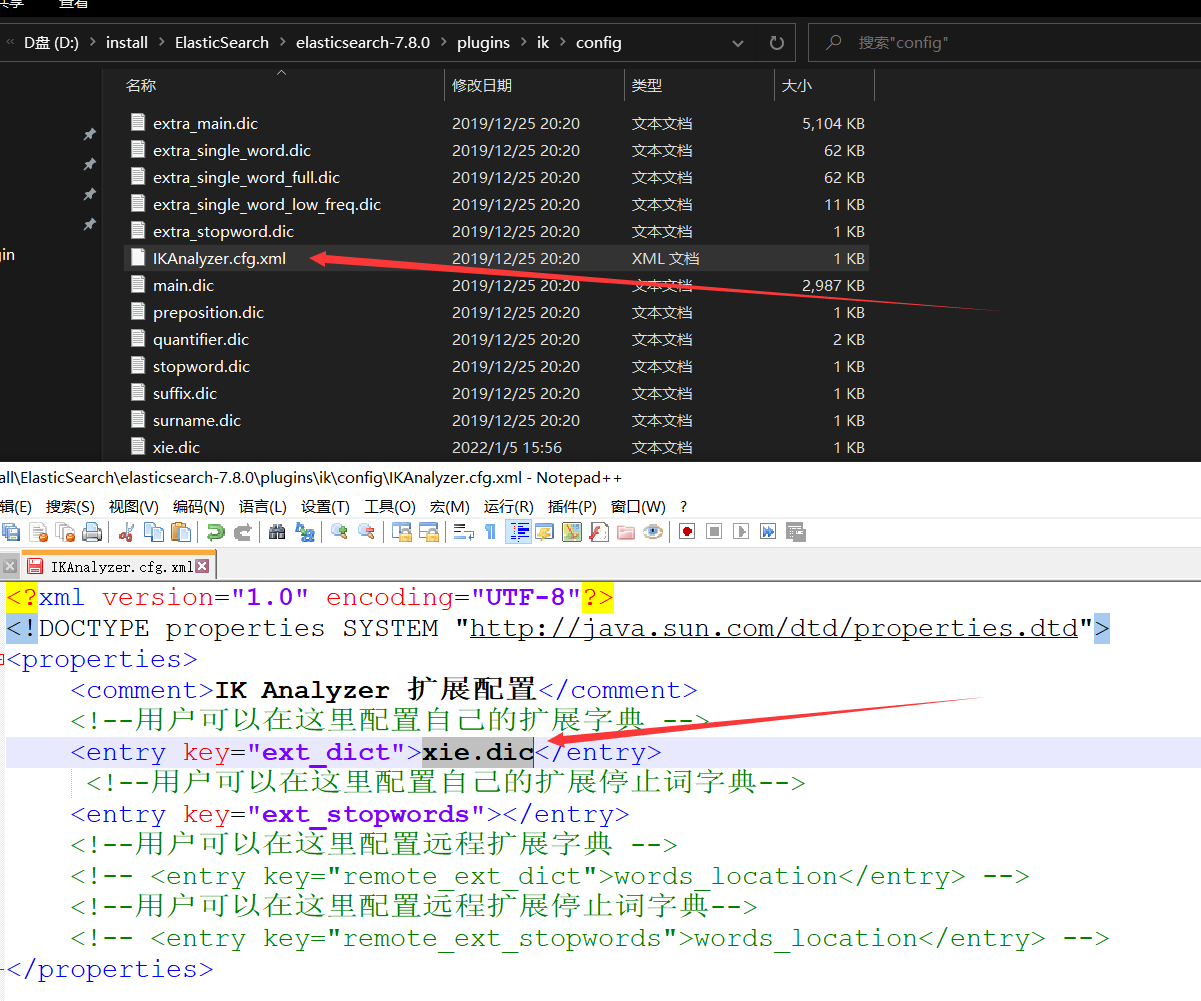
Task: Open the Define Your Language icon
Action: coord(545,532)
